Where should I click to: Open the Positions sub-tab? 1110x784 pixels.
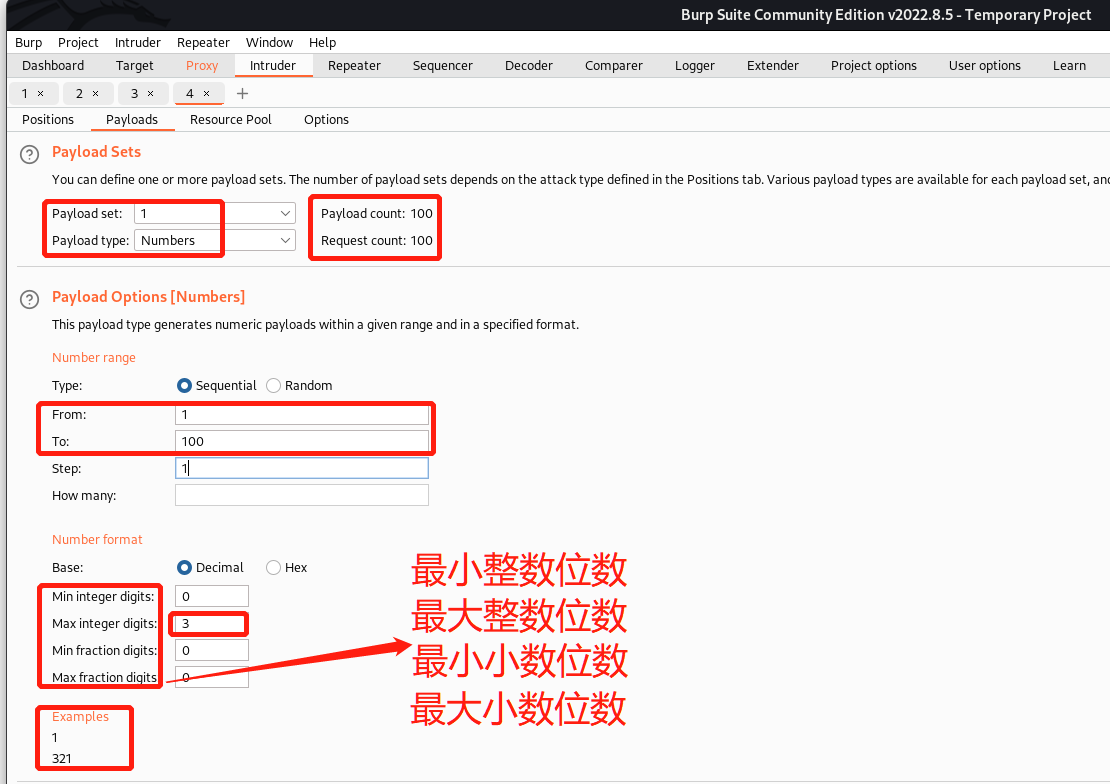click(48, 120)
